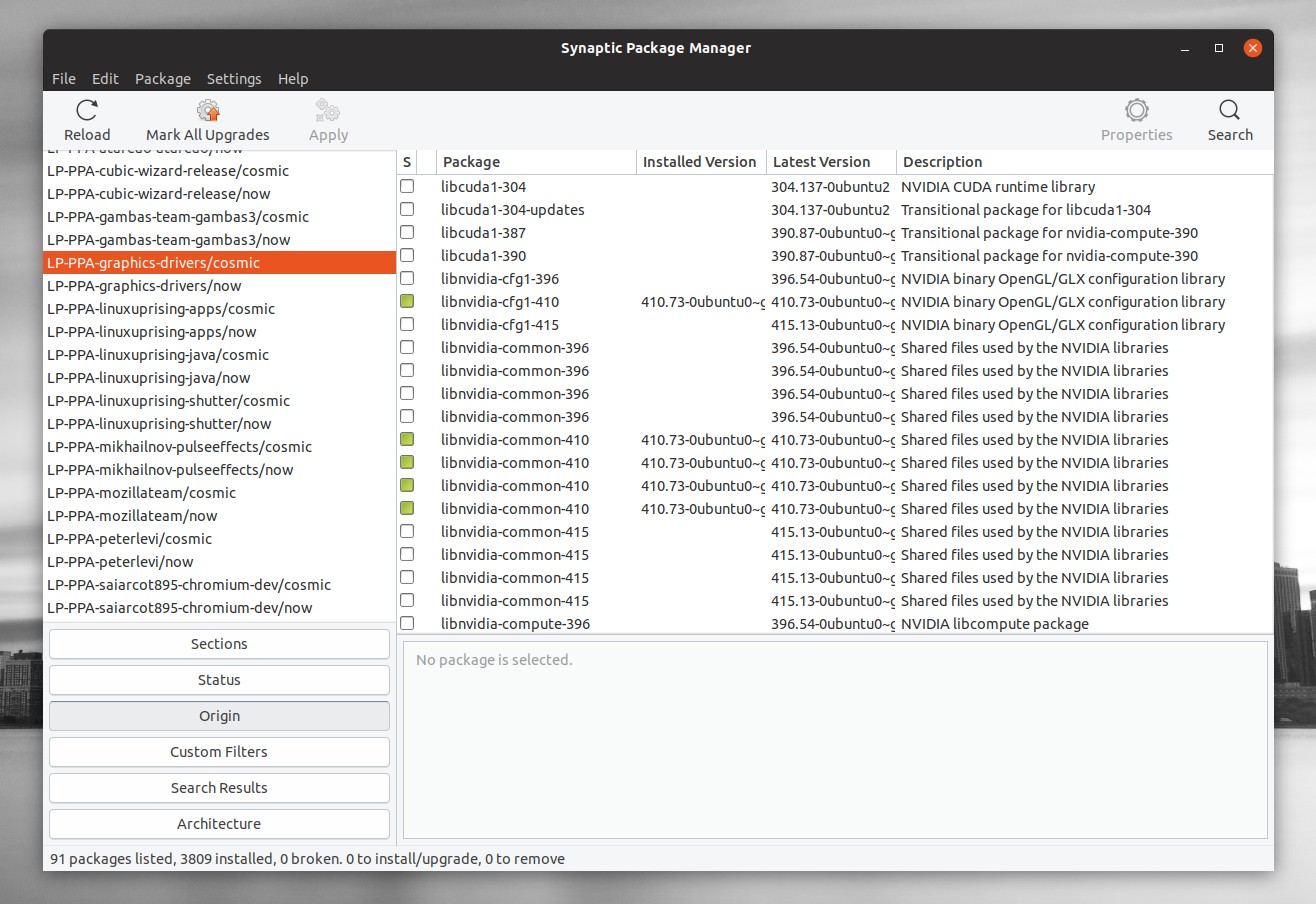
Task: Click the Search magnifier icon
Action: [x=1229, y=110]
